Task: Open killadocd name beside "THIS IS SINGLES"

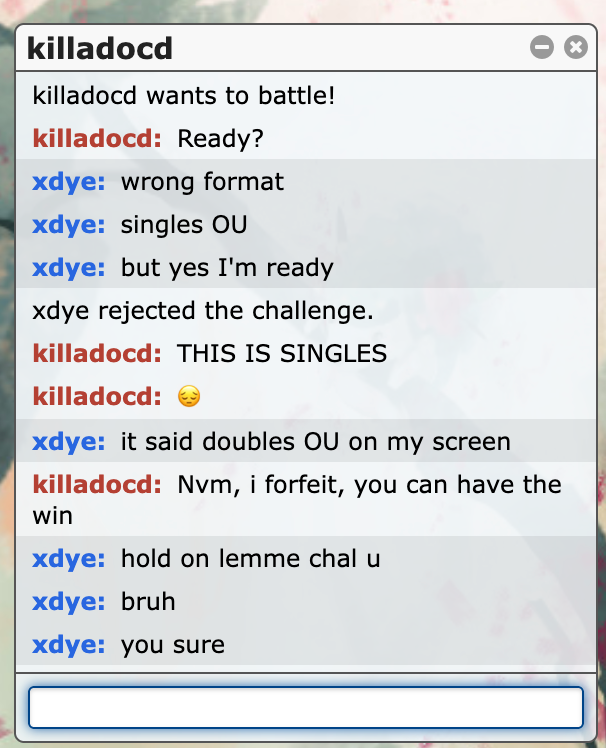Action: coord(97,353)
